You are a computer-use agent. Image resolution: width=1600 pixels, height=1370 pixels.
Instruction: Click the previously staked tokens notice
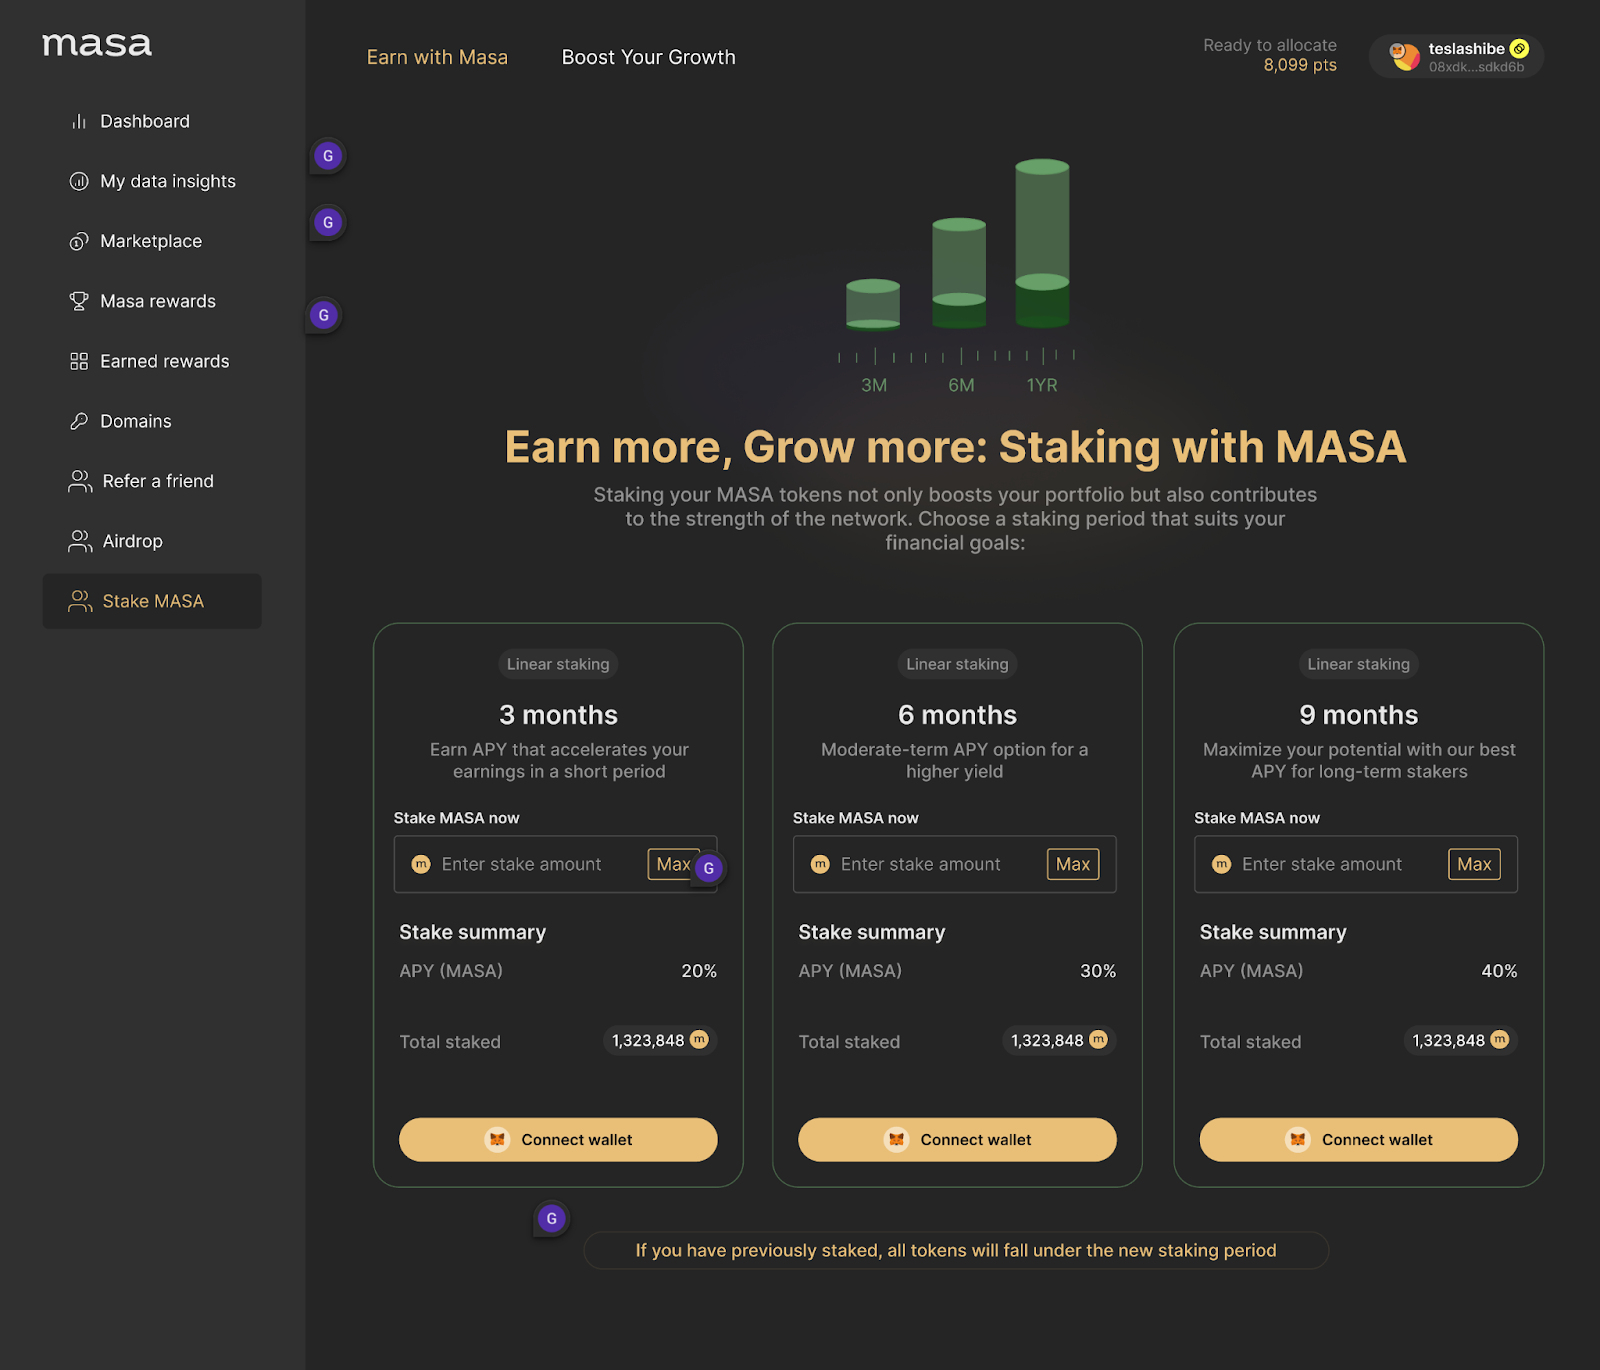point(956,1250)
